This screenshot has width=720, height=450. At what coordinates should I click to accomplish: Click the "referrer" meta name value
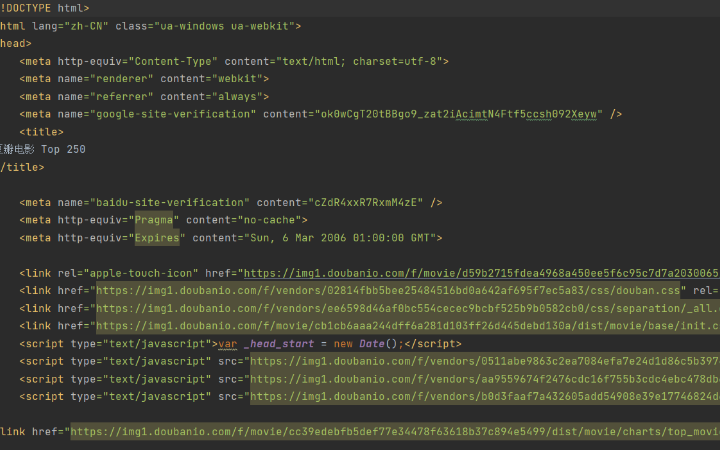(121, 97)
